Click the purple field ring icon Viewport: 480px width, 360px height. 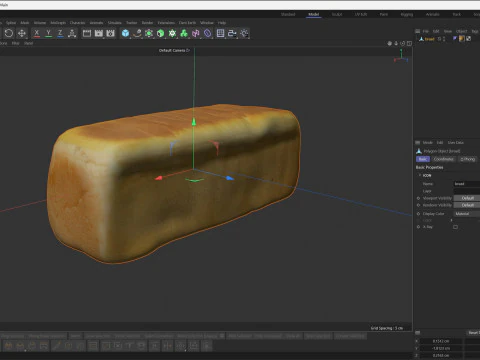(x=208, y=33)
